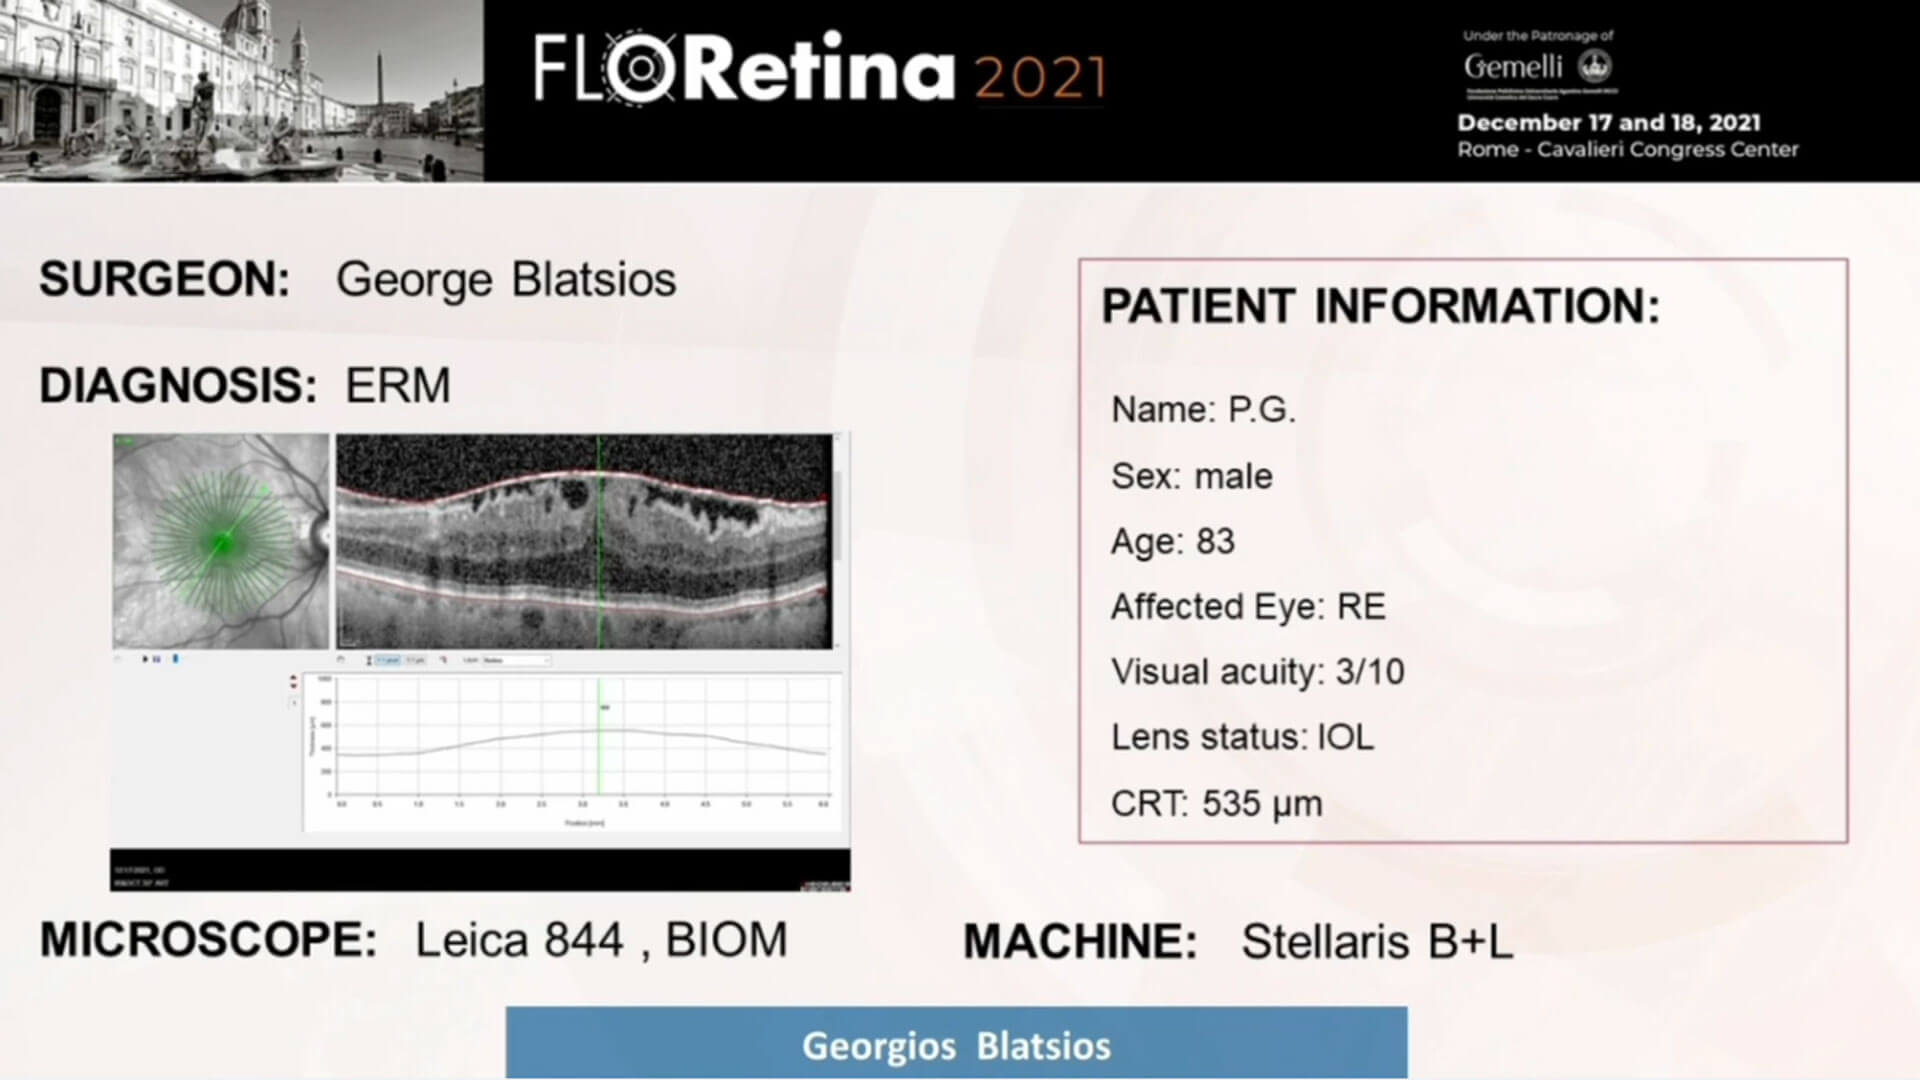Click the 'MACHINE:' label
1920x1080 pixels.
tap(1080, 942)
